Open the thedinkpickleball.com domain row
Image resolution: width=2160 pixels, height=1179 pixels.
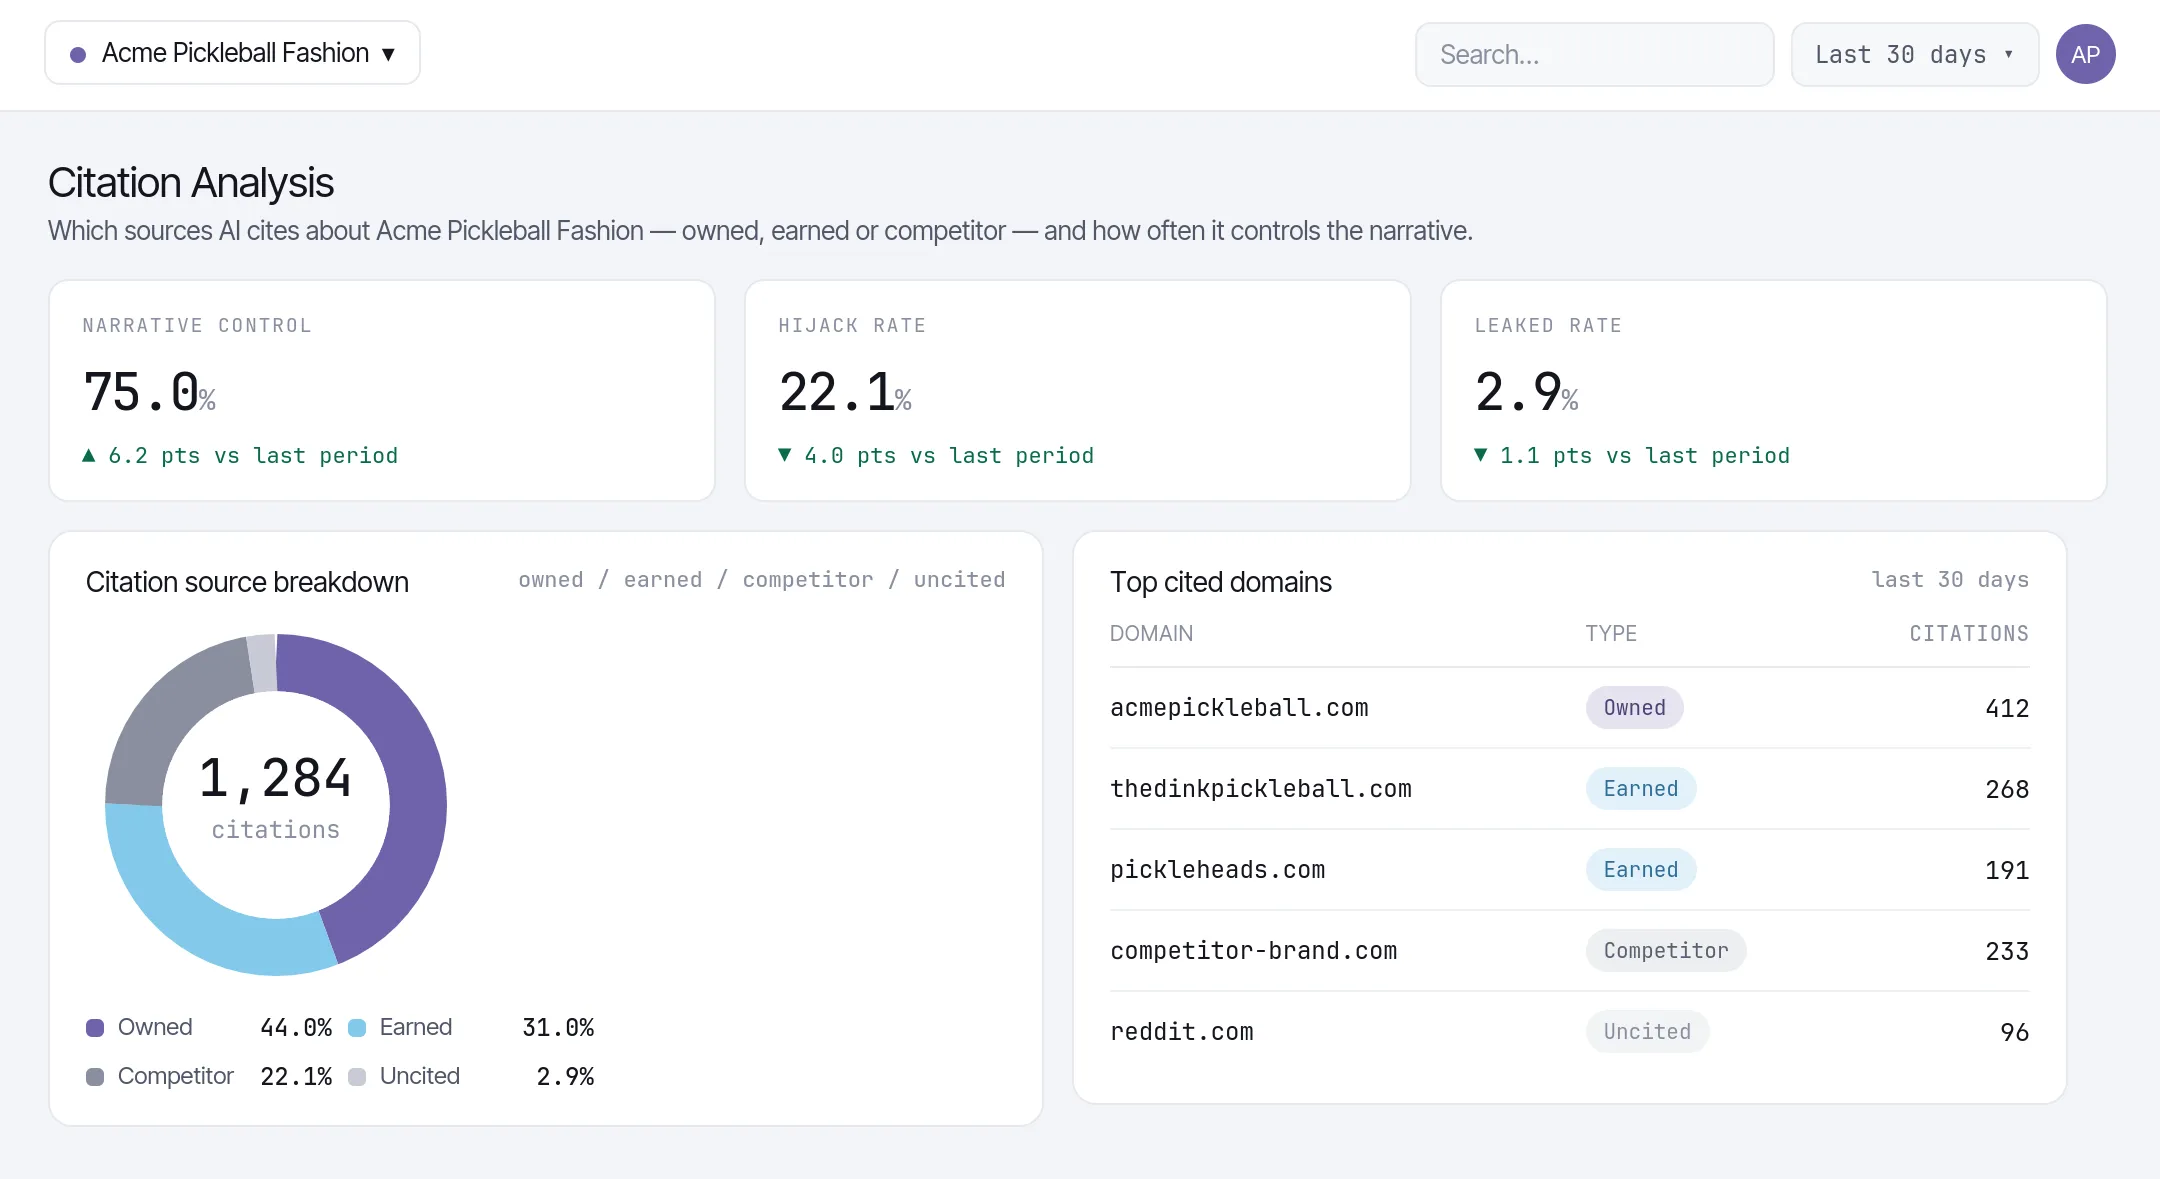[x=1569, y=789]
